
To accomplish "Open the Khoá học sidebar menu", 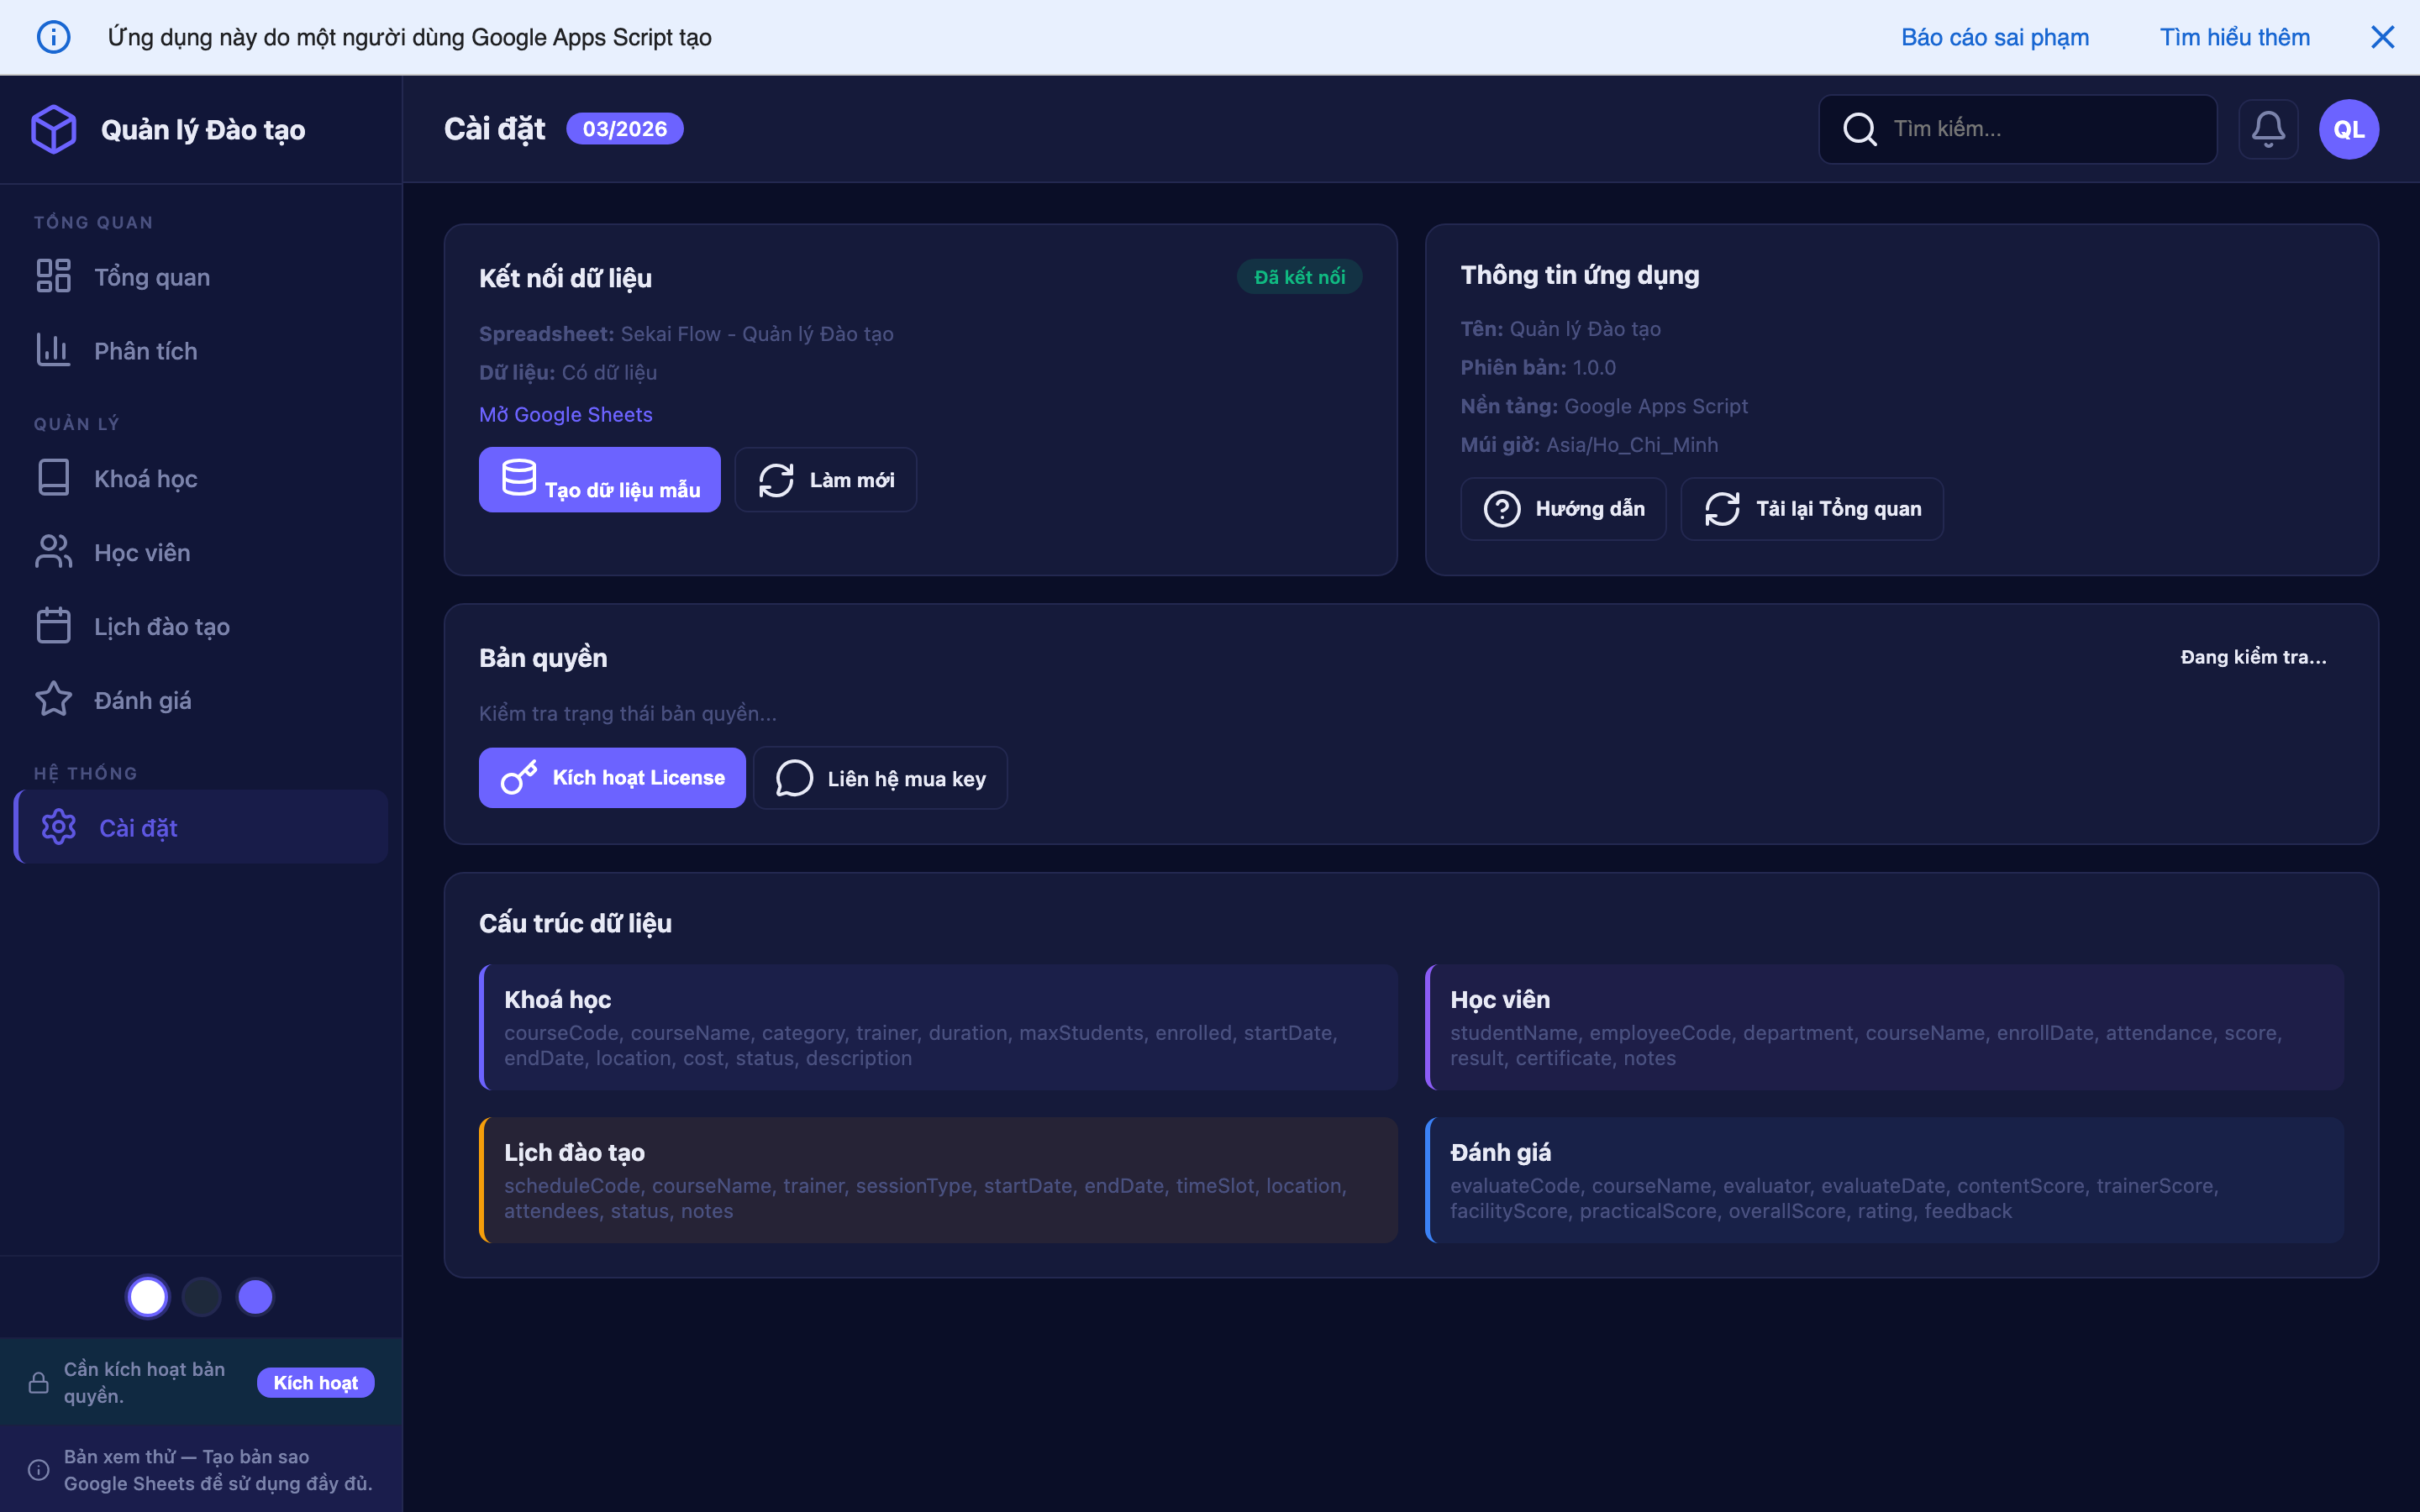I will pyautogui.click(x=145, y=479).
